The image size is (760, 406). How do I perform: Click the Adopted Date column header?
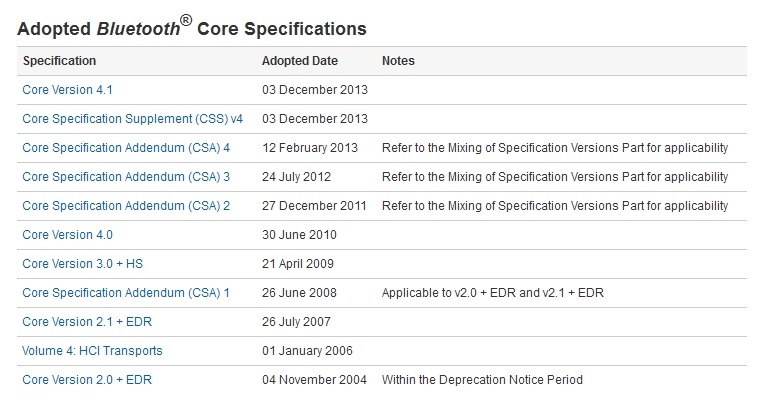point(300,61)
